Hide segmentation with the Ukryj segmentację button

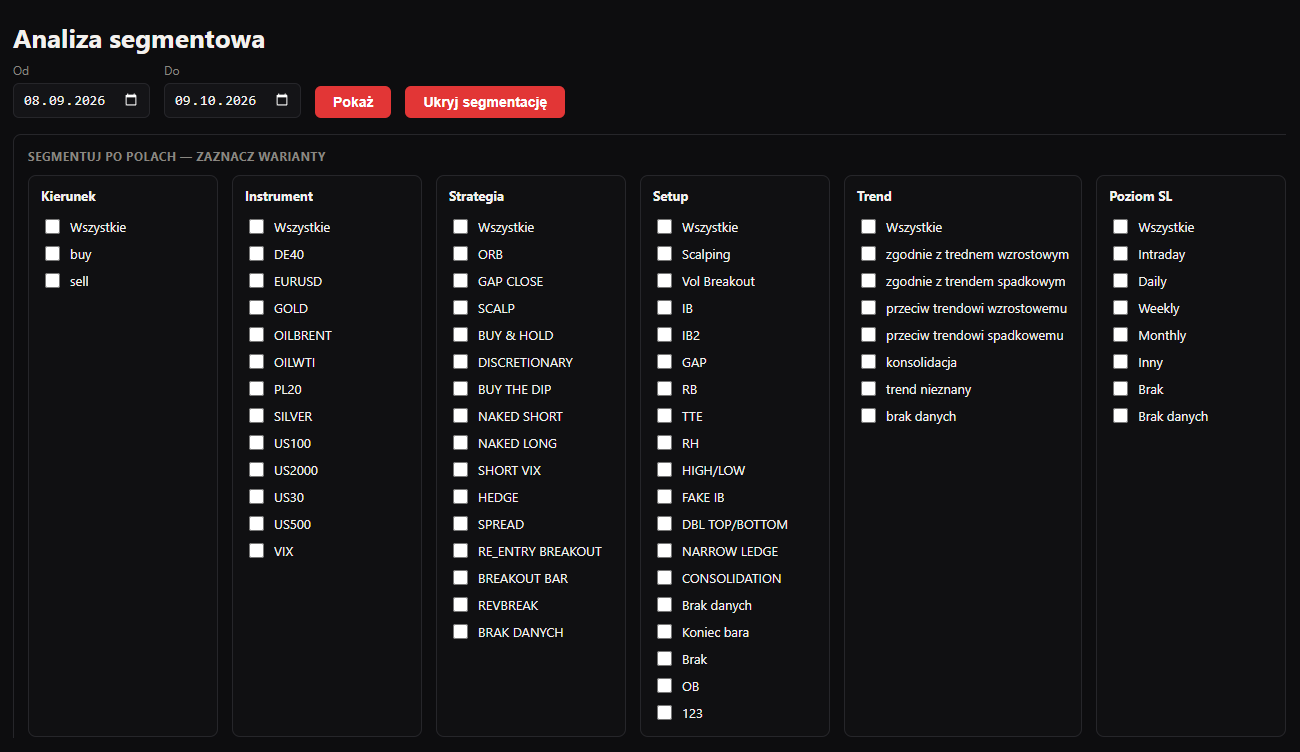(485, 102)
